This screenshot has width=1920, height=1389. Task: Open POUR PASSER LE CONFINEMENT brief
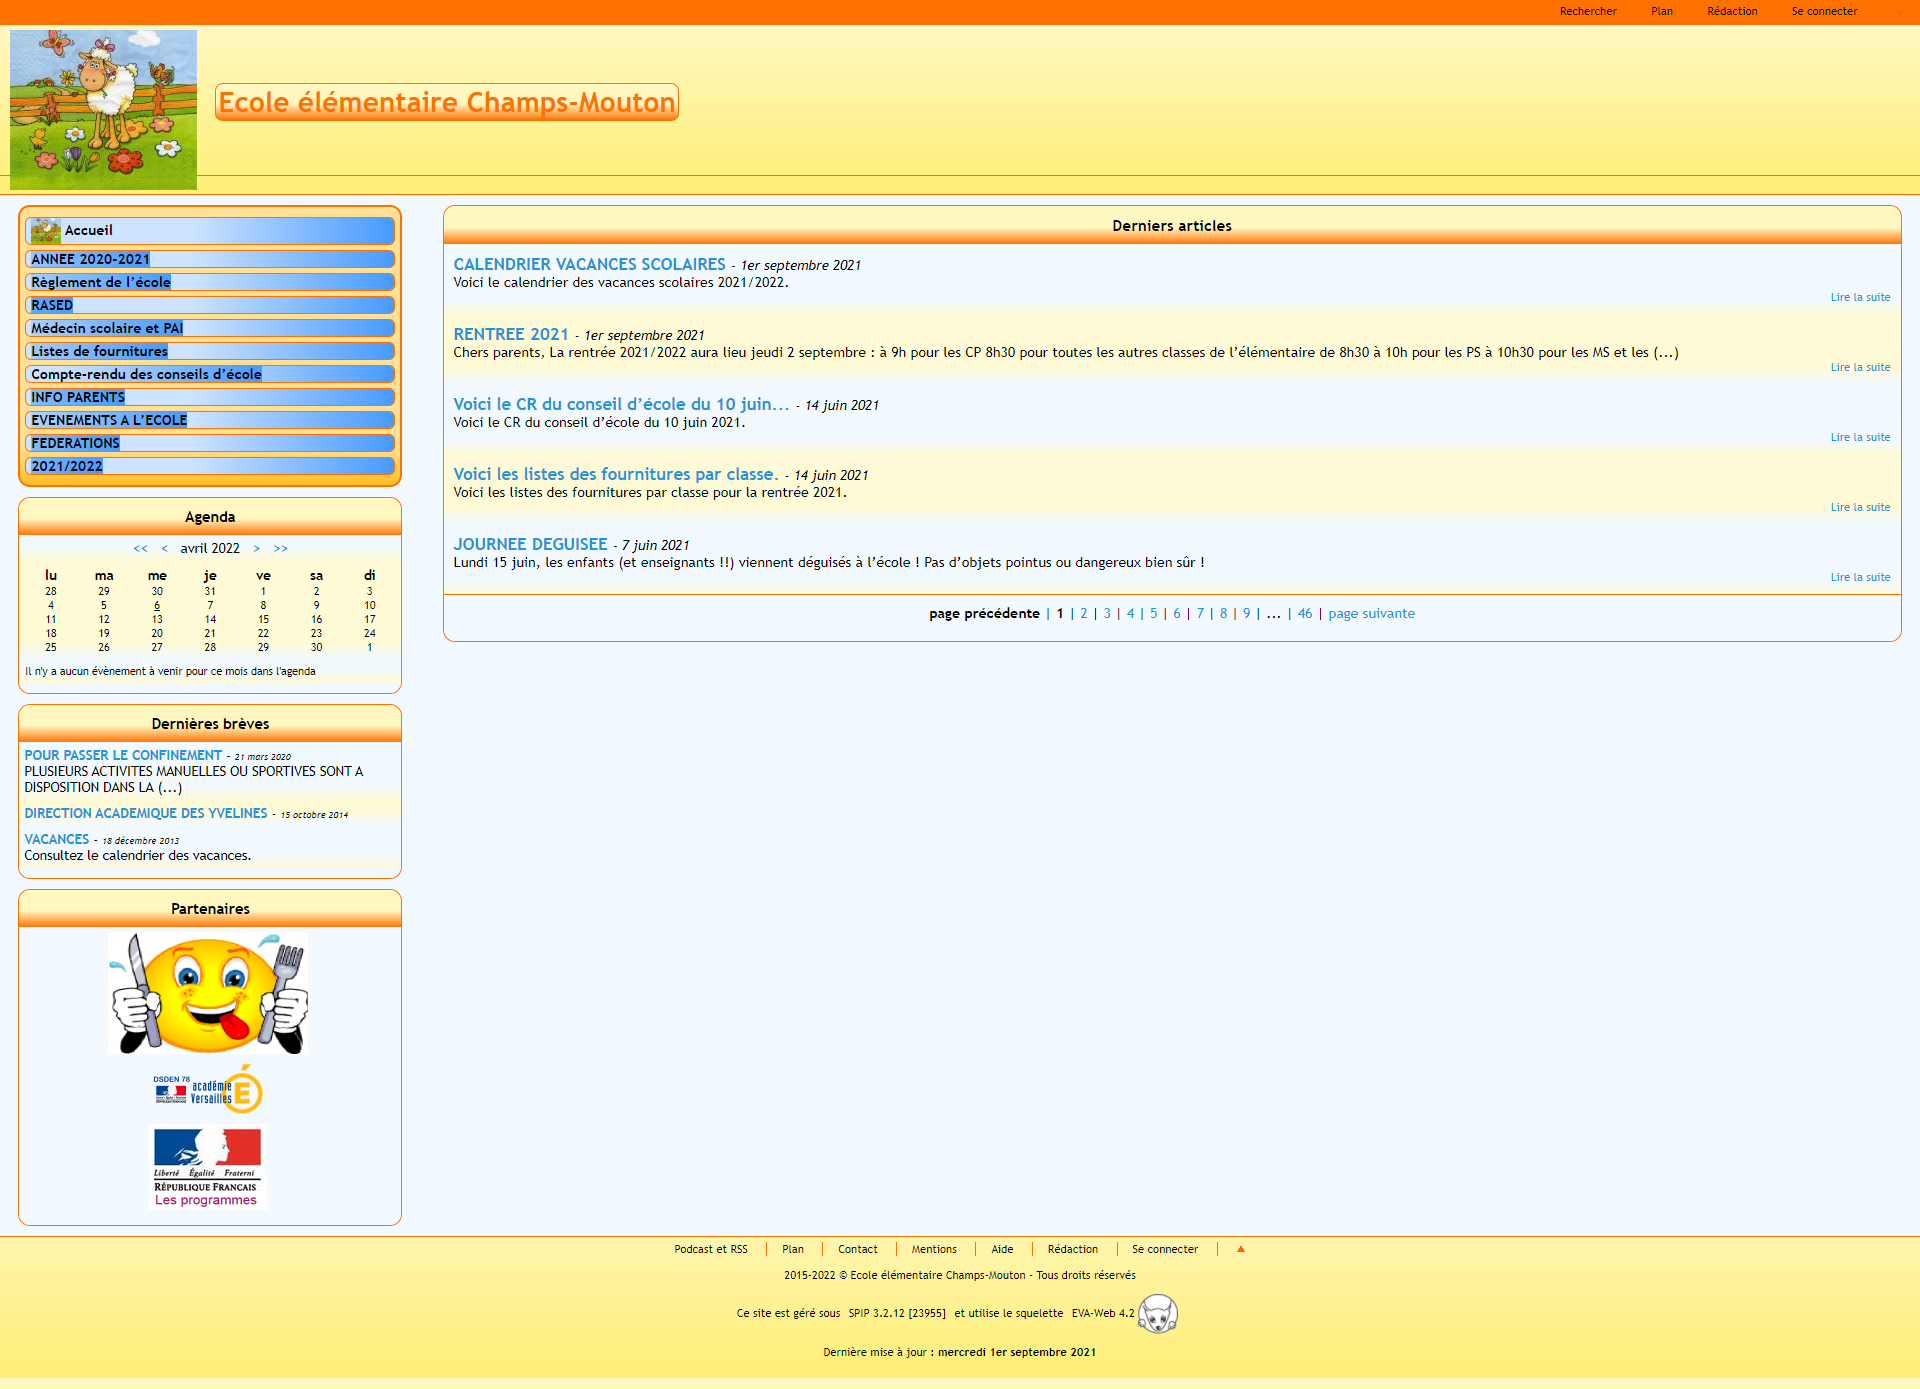tap(123, 755)
